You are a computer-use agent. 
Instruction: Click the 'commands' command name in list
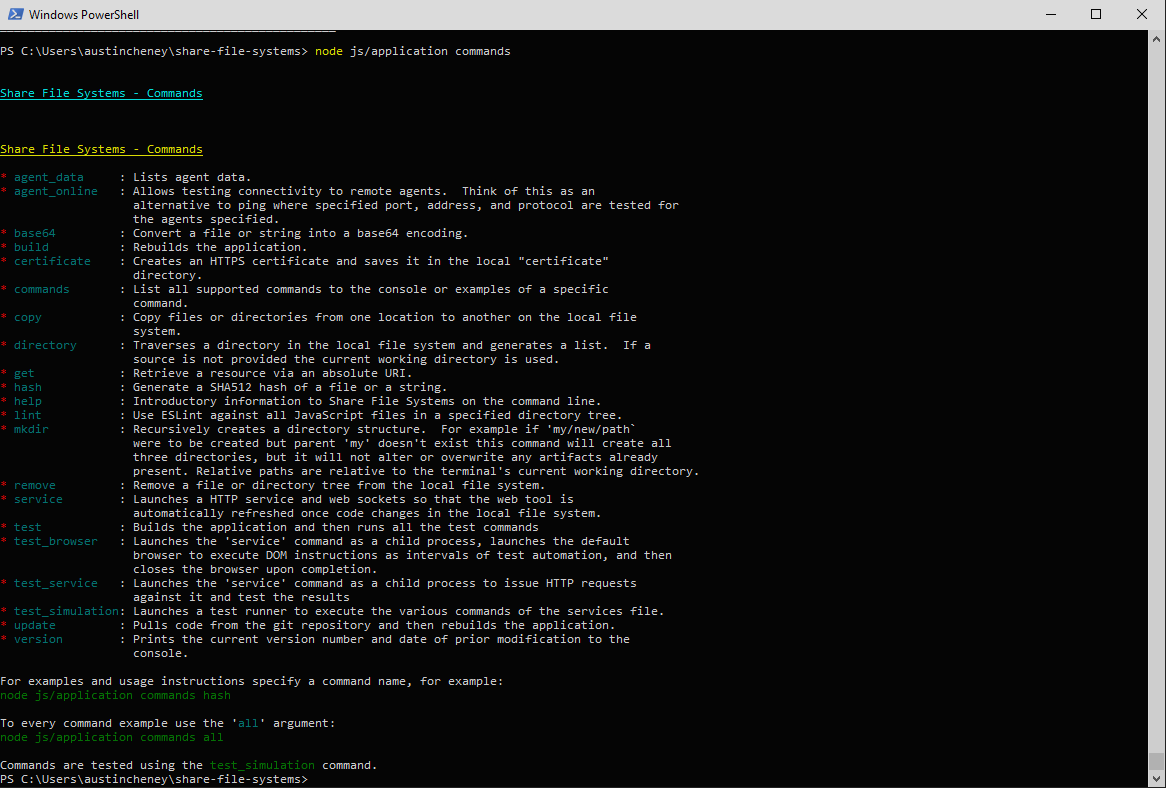pos(42,289)
